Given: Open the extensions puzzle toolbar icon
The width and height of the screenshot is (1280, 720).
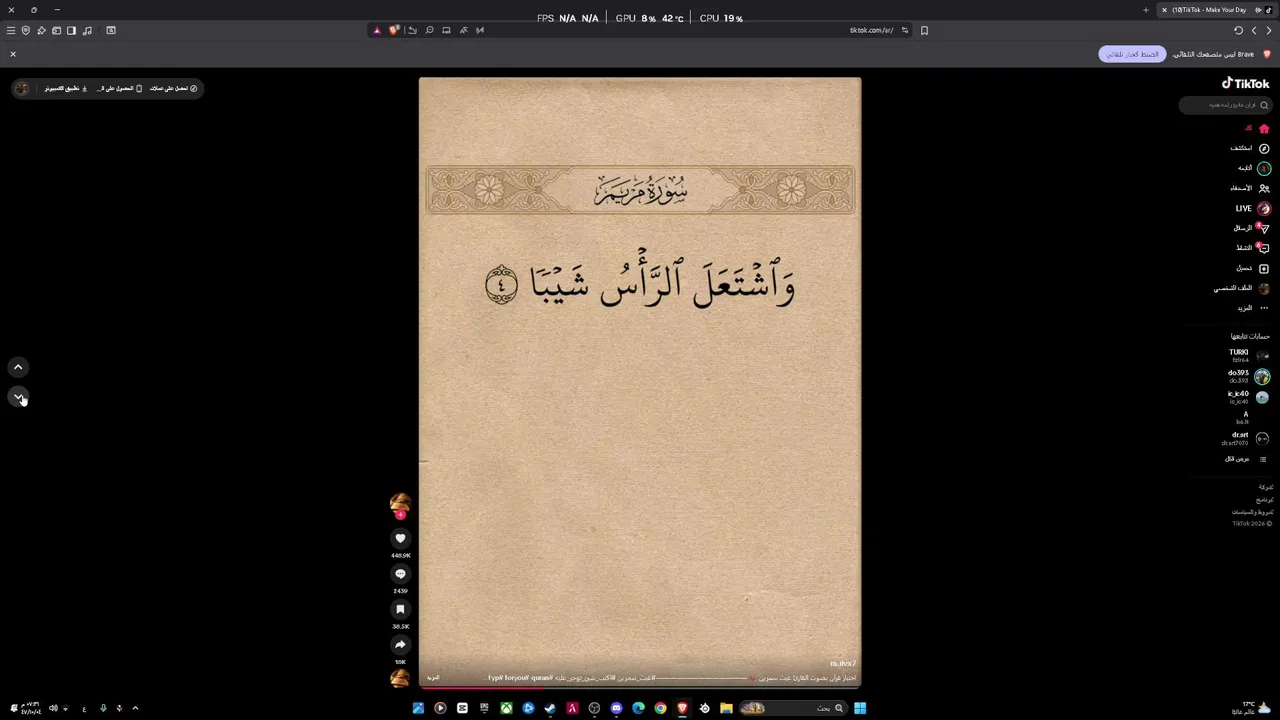Looking at the screenshot, I should point(41,30).
